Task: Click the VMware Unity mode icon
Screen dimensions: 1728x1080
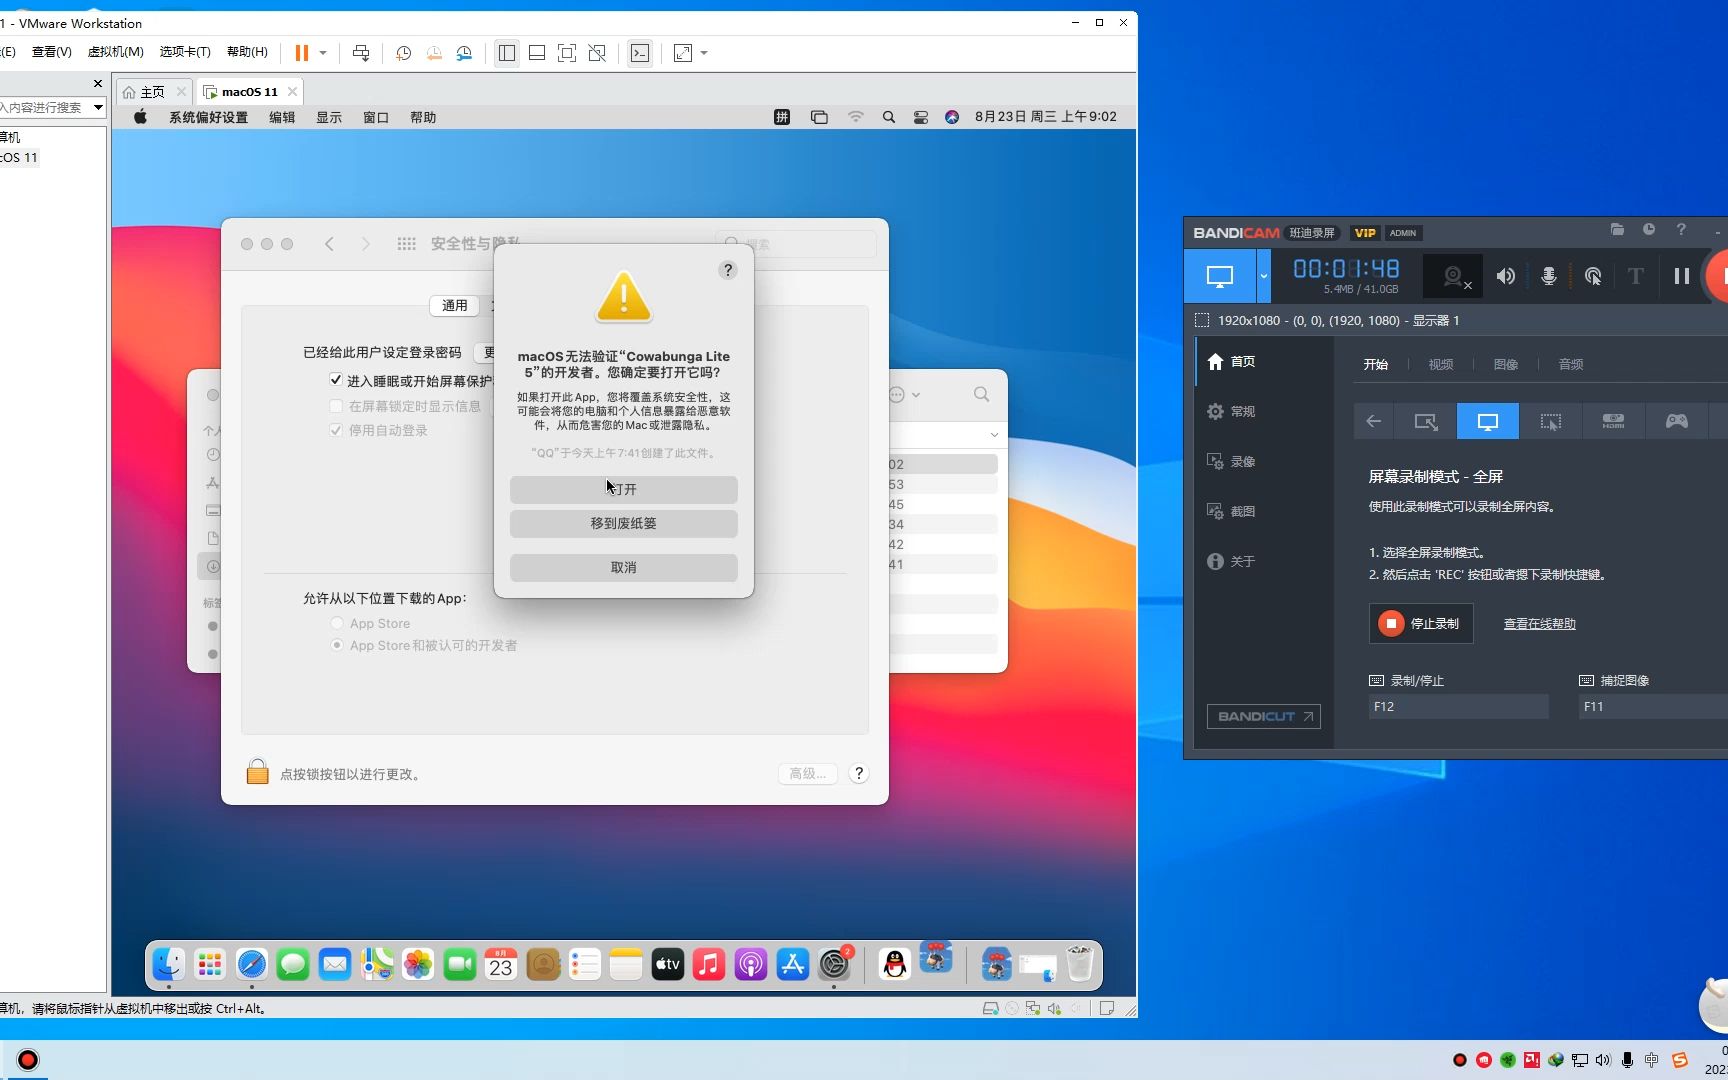Action: (597, 53)
